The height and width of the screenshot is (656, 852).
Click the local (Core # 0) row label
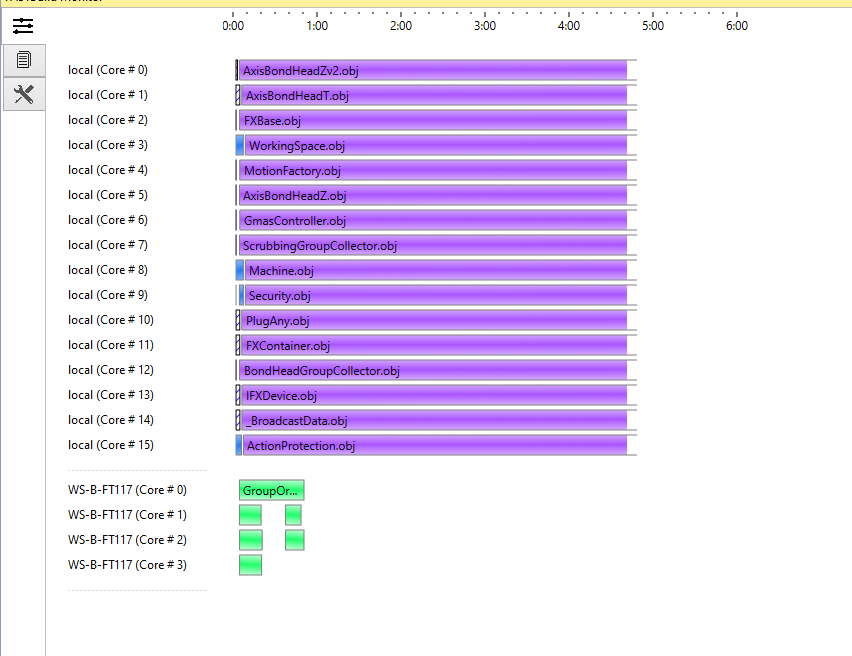coord(107,70)
